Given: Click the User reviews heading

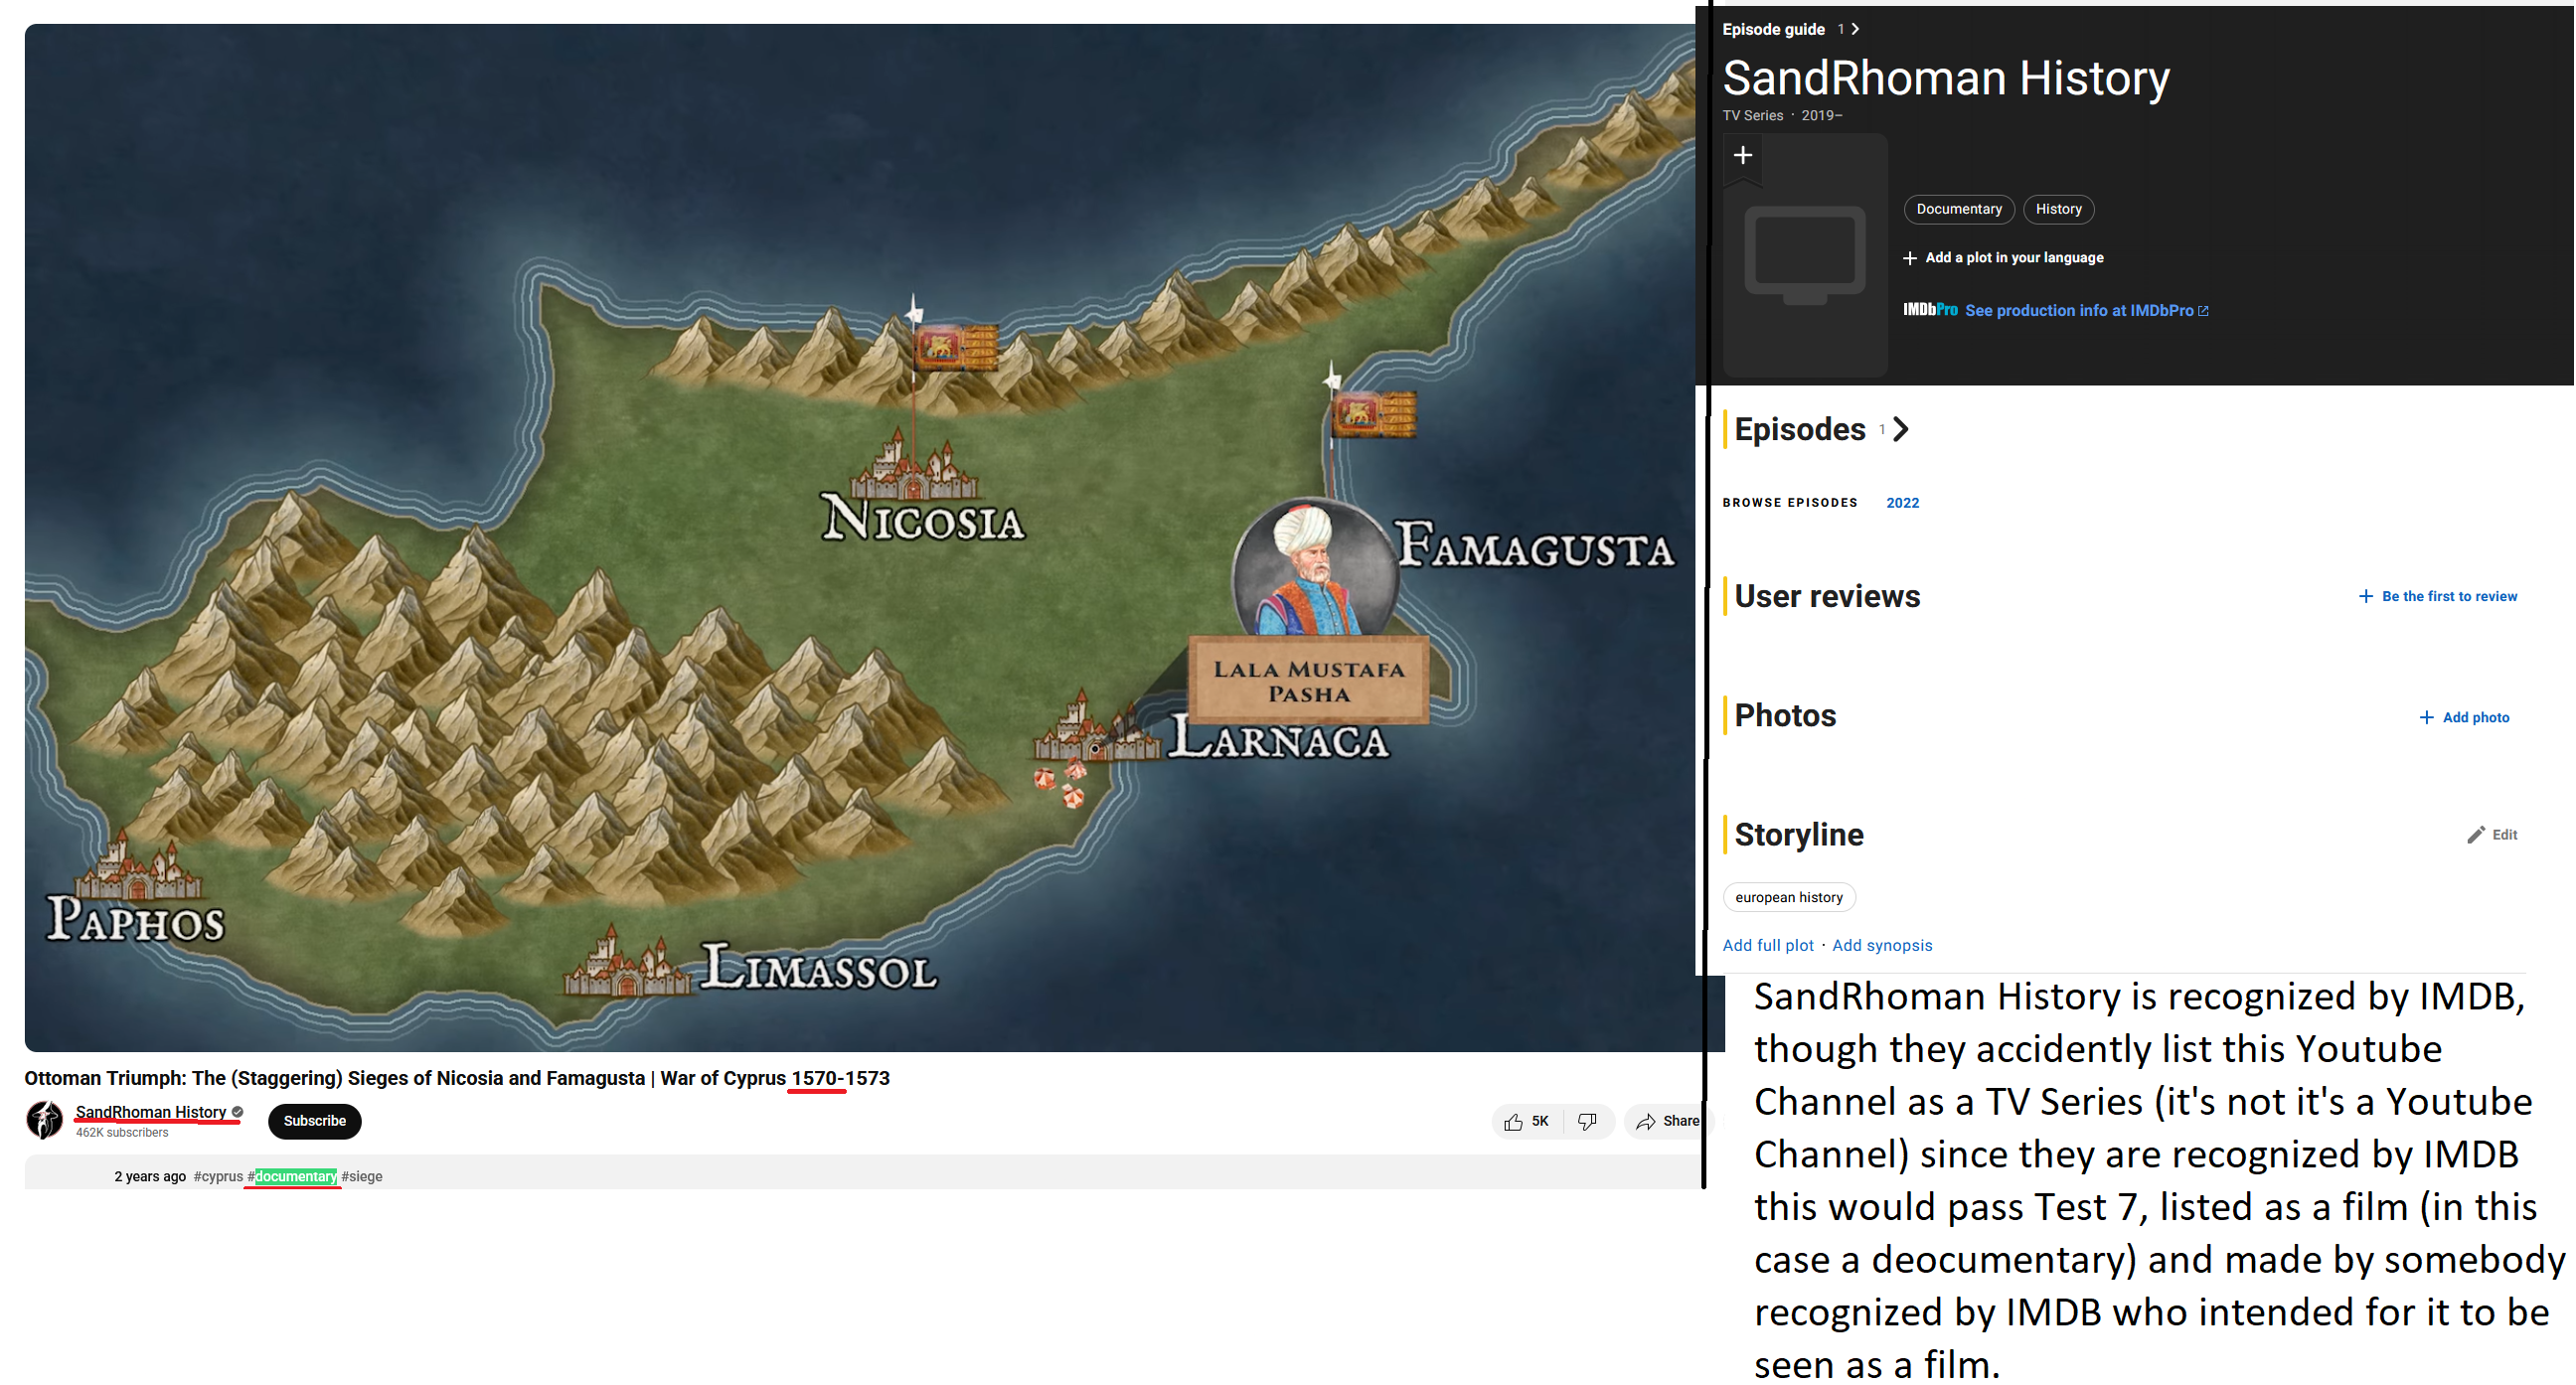Looking at the screenshot, I should click(x=1827, y=596).
